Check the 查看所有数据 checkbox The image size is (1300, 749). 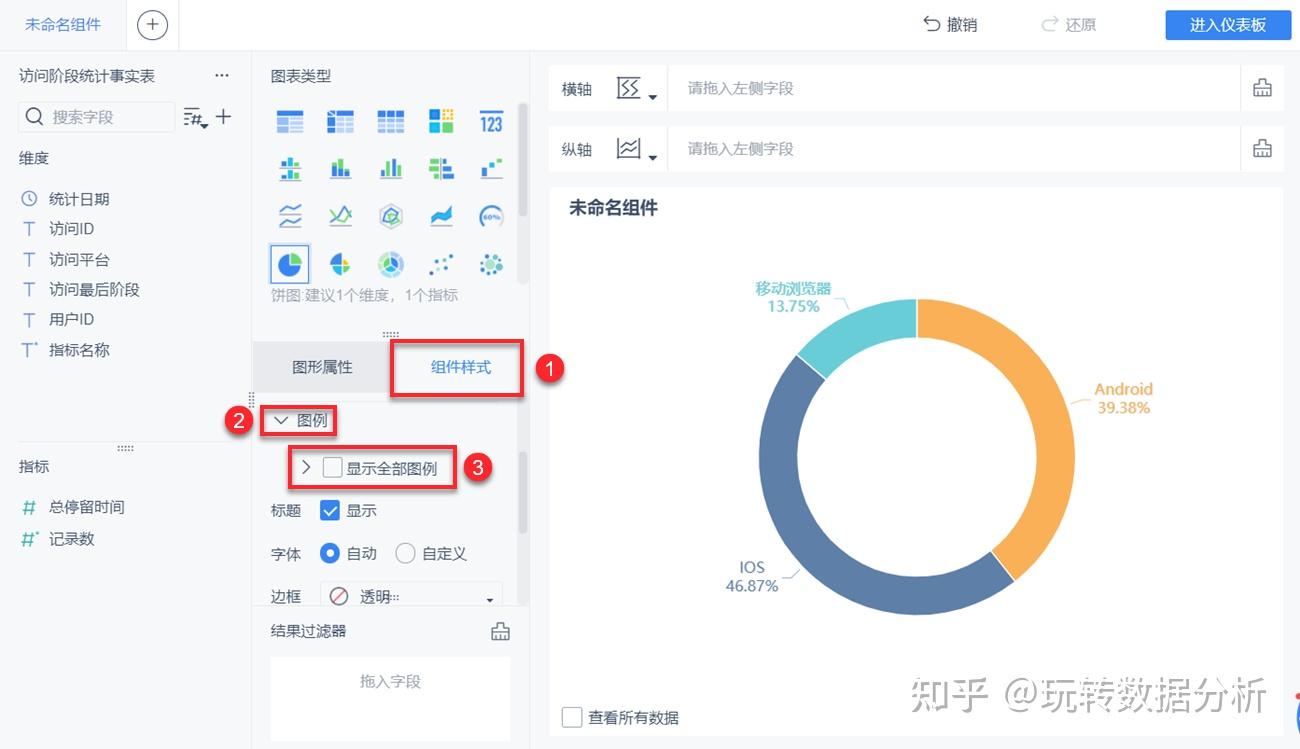(x=572, y=717)
